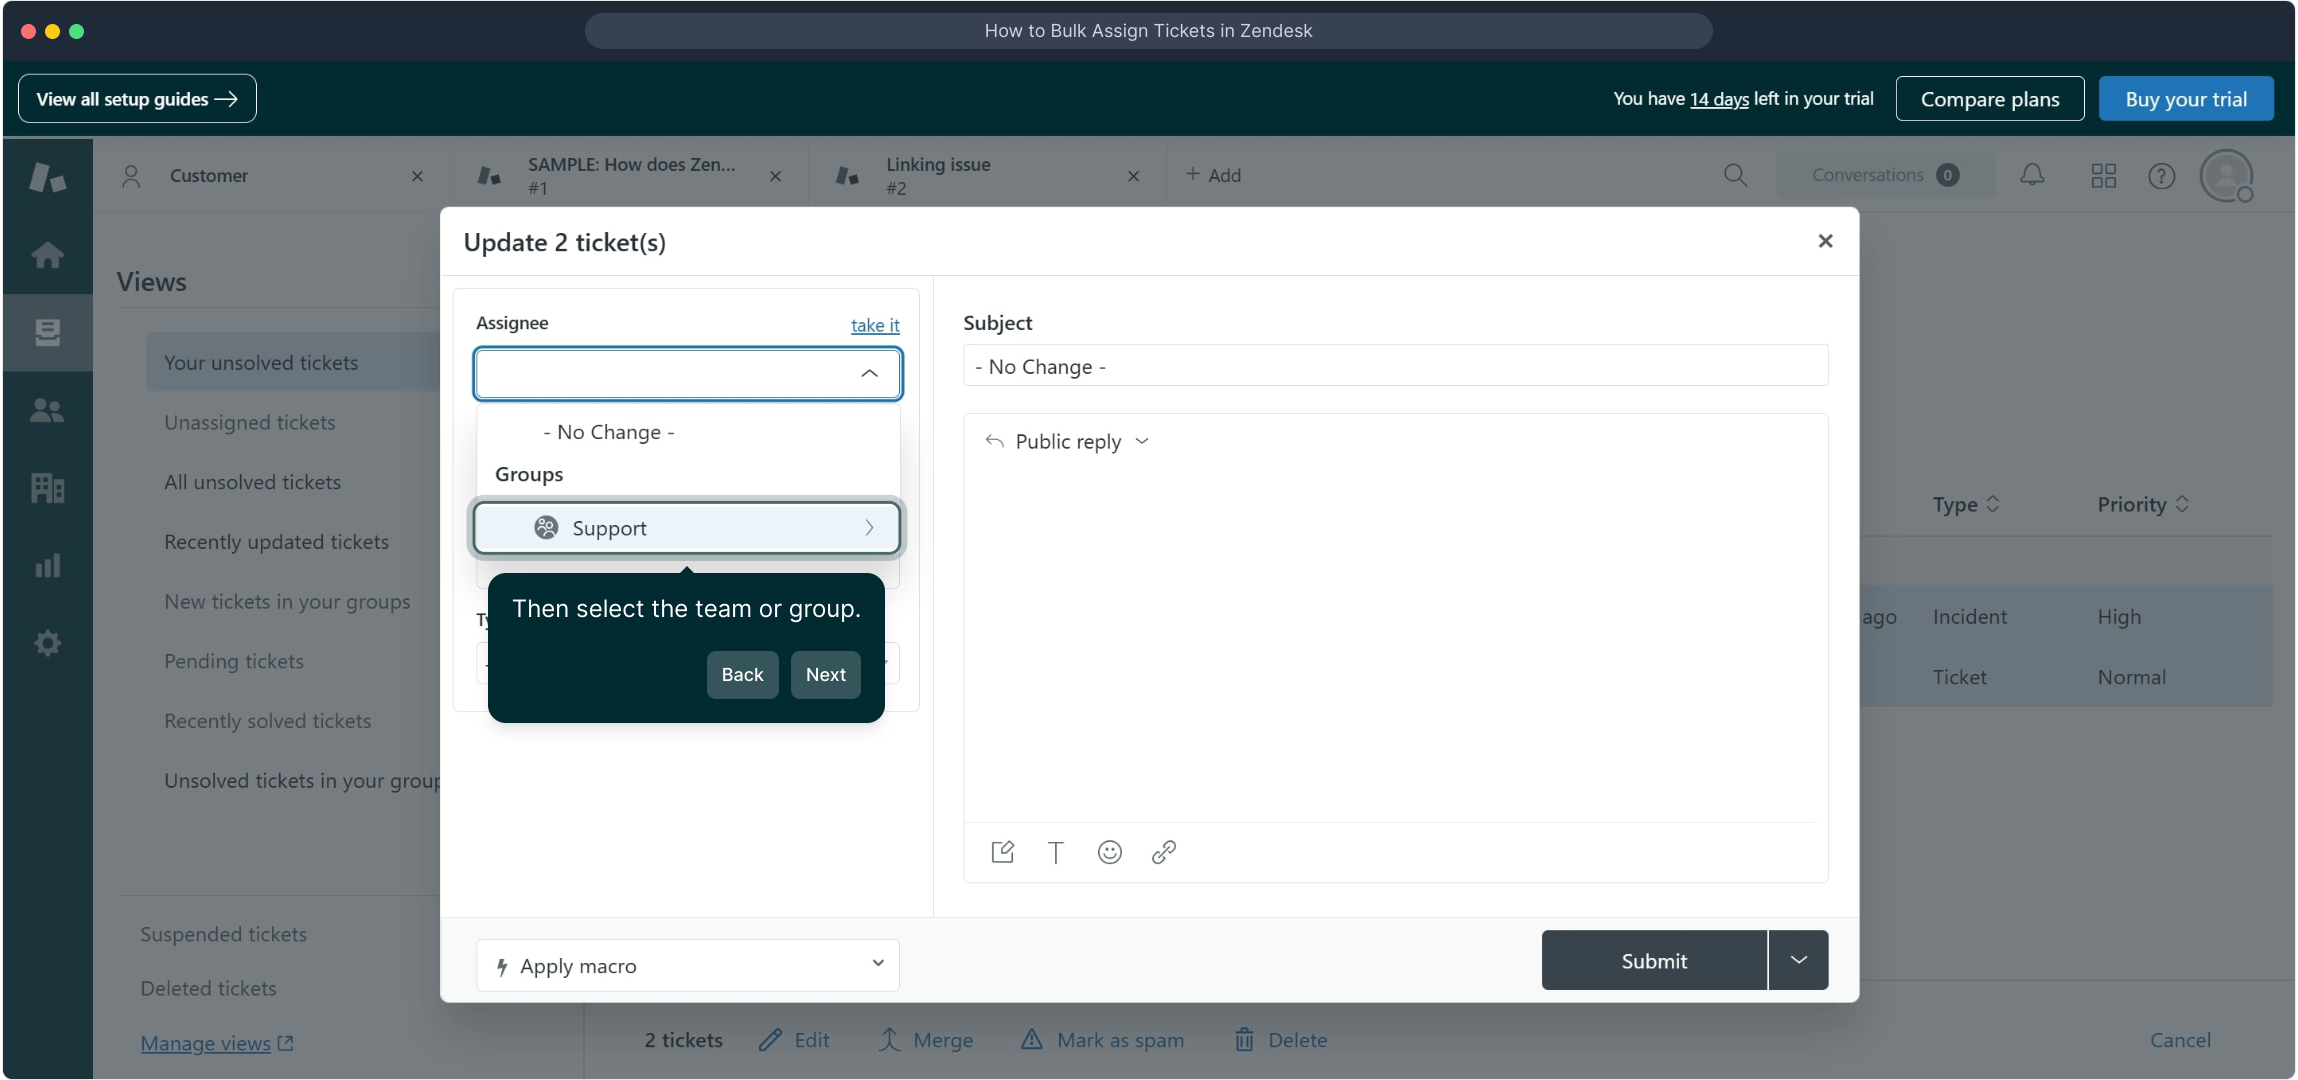This screenshot has height=1080, width=2298.
Task: Insert a link with chain icon
Action: coord(1163,852)
